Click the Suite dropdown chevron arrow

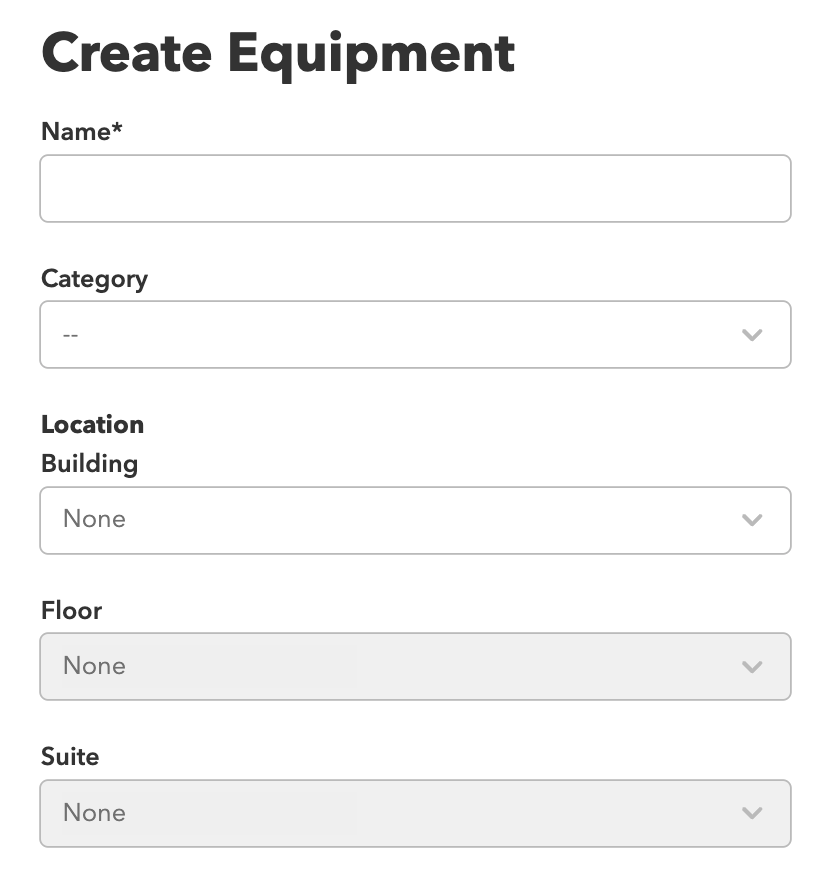(752, 813)
